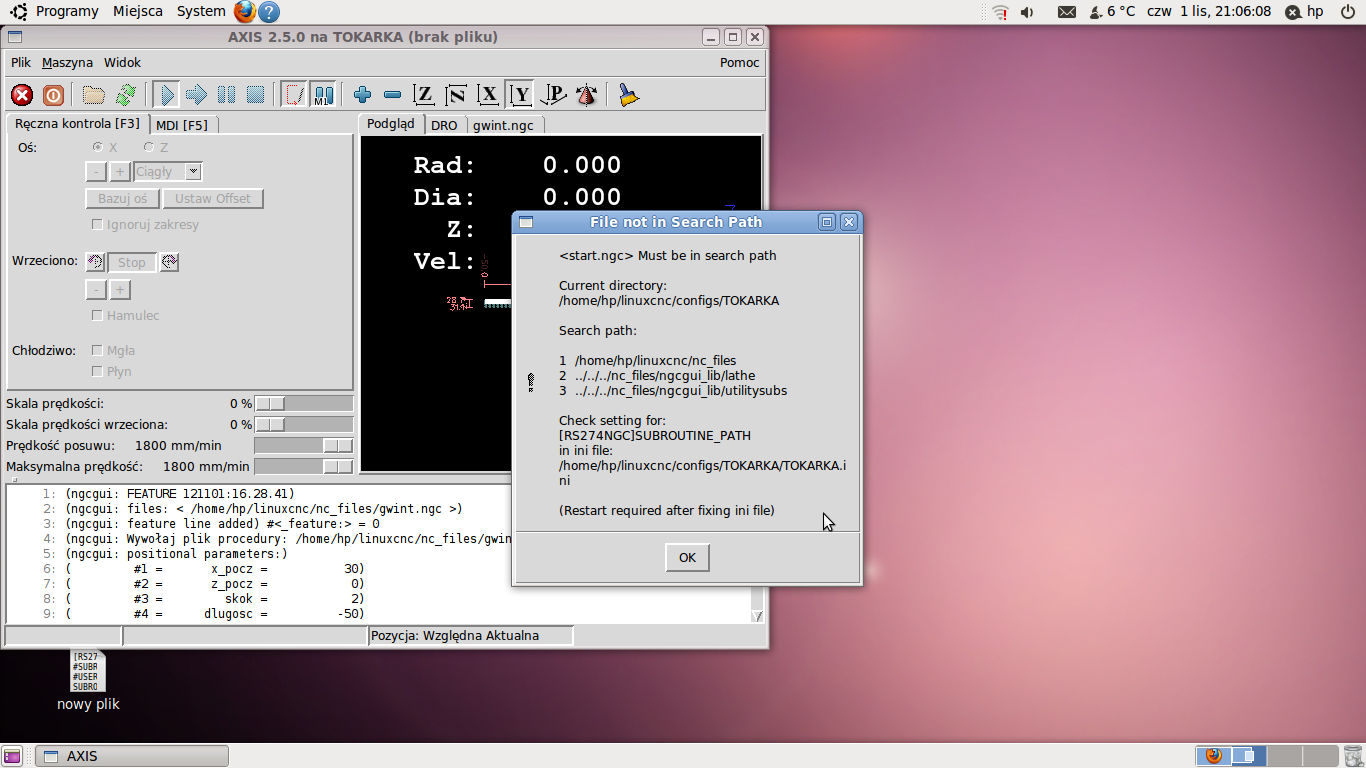Toggle machine power button
The image size is (1366, 768).
(53, 95)
